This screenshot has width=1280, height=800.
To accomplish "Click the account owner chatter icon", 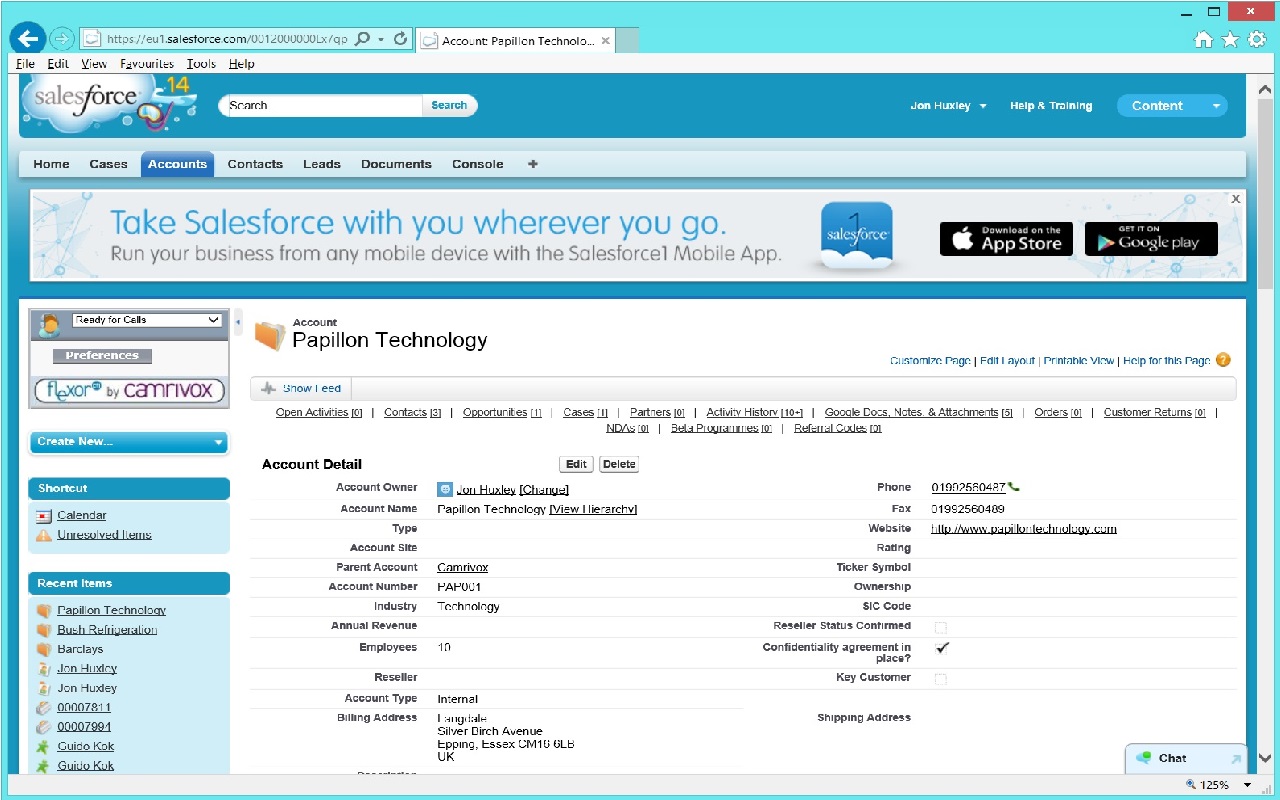I will click(x=445, y=489).
